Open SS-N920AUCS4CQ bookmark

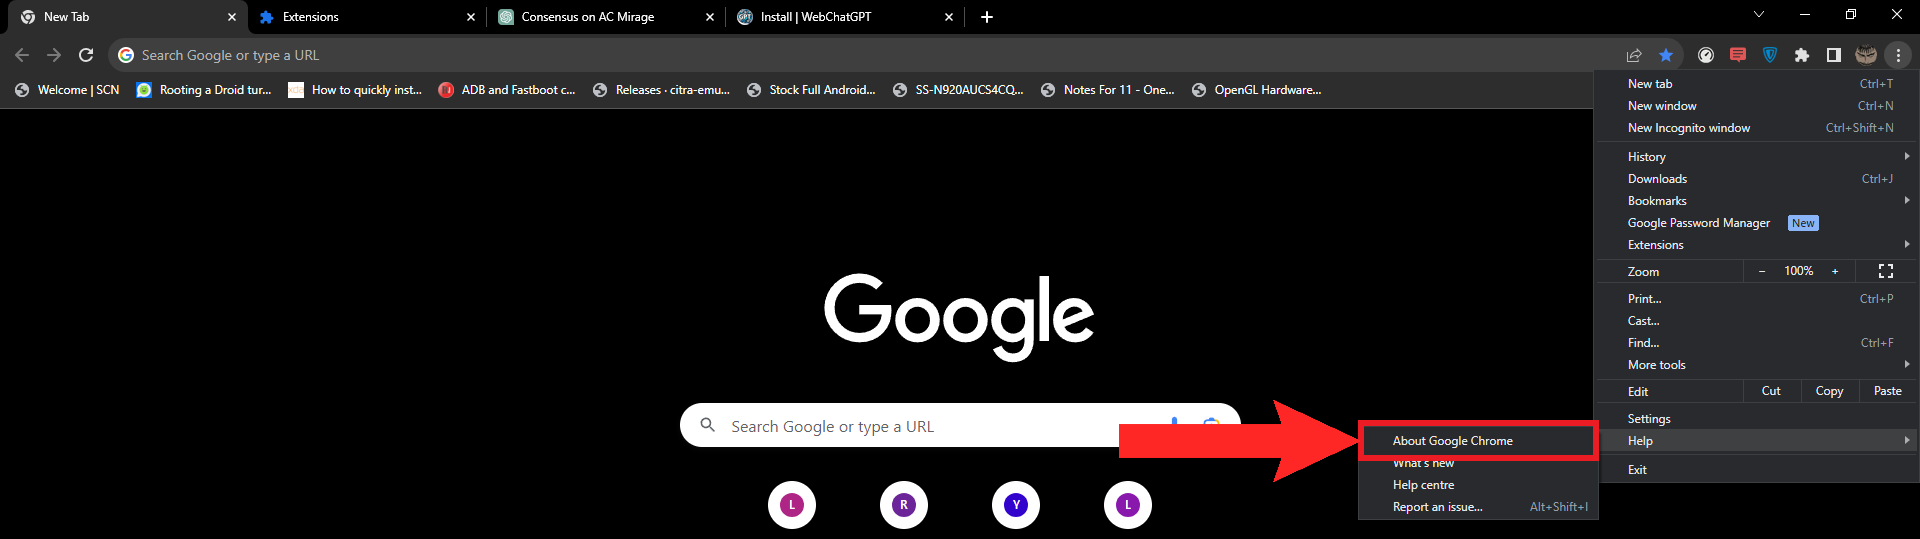pos(958,90)
